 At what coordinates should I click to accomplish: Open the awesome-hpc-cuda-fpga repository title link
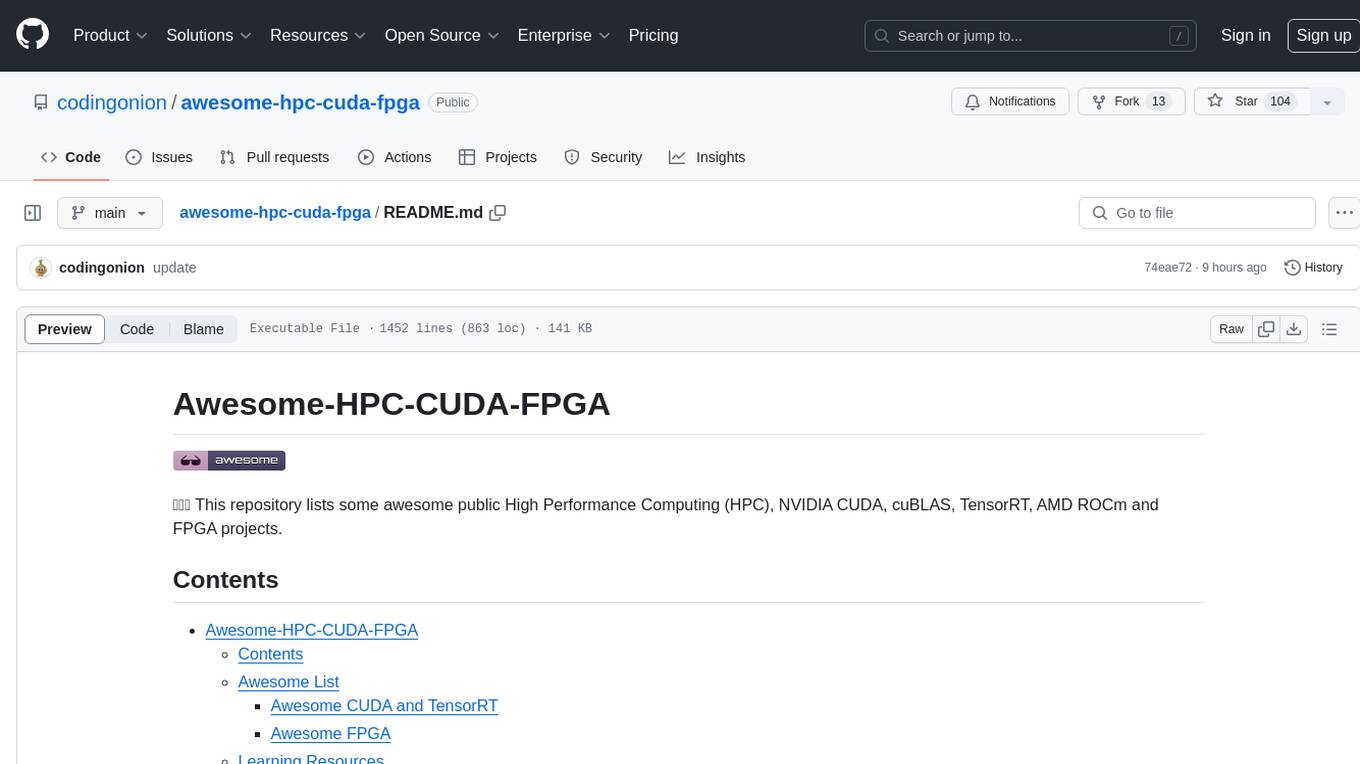pos(300,102)
